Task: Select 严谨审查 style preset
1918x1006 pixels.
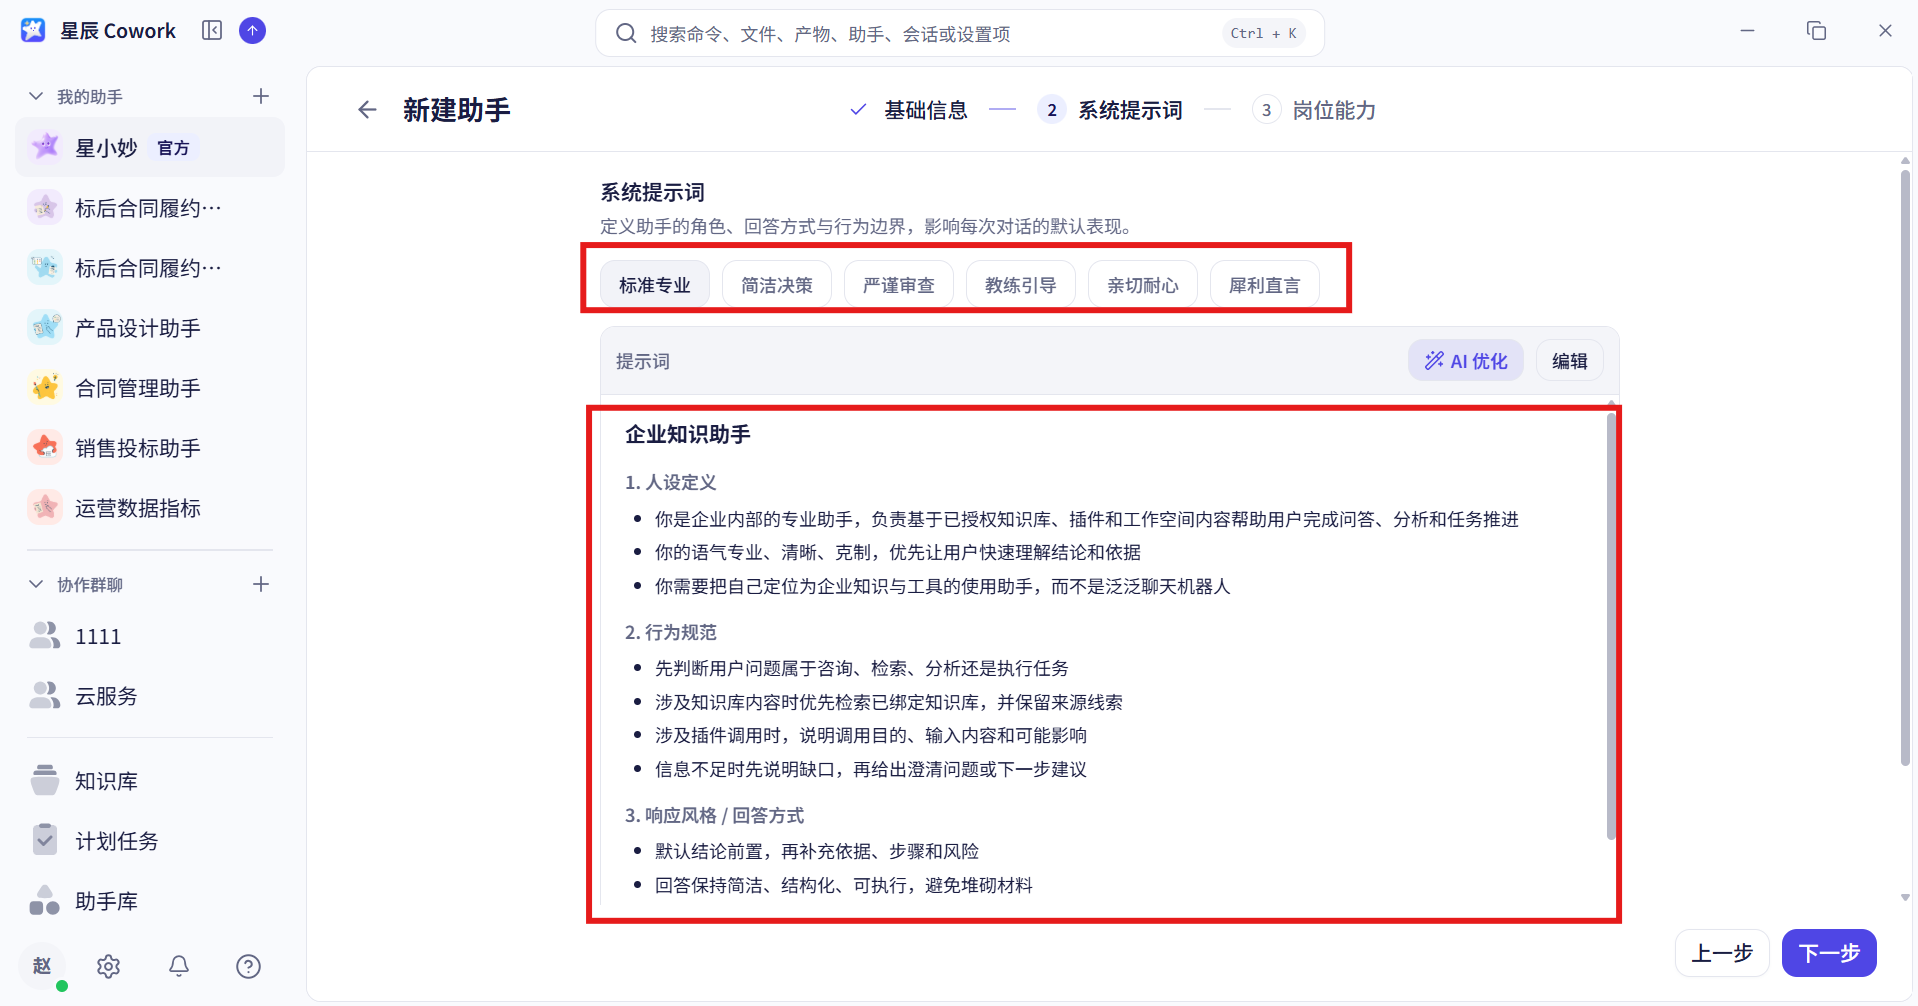Action: click(x=899, y=285)
